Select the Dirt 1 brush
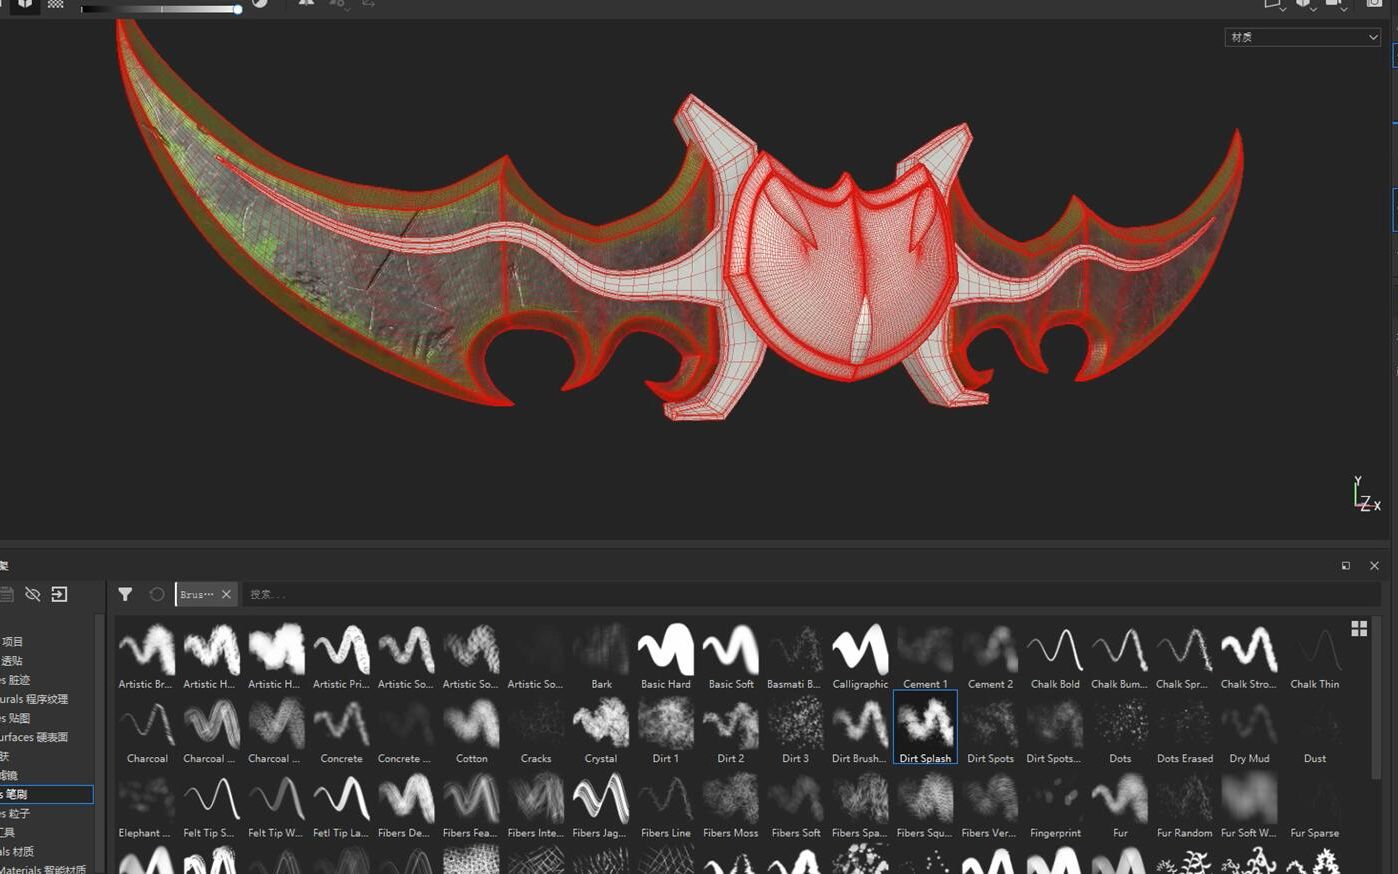1398x874 pixels. click(x=666, y=730)
